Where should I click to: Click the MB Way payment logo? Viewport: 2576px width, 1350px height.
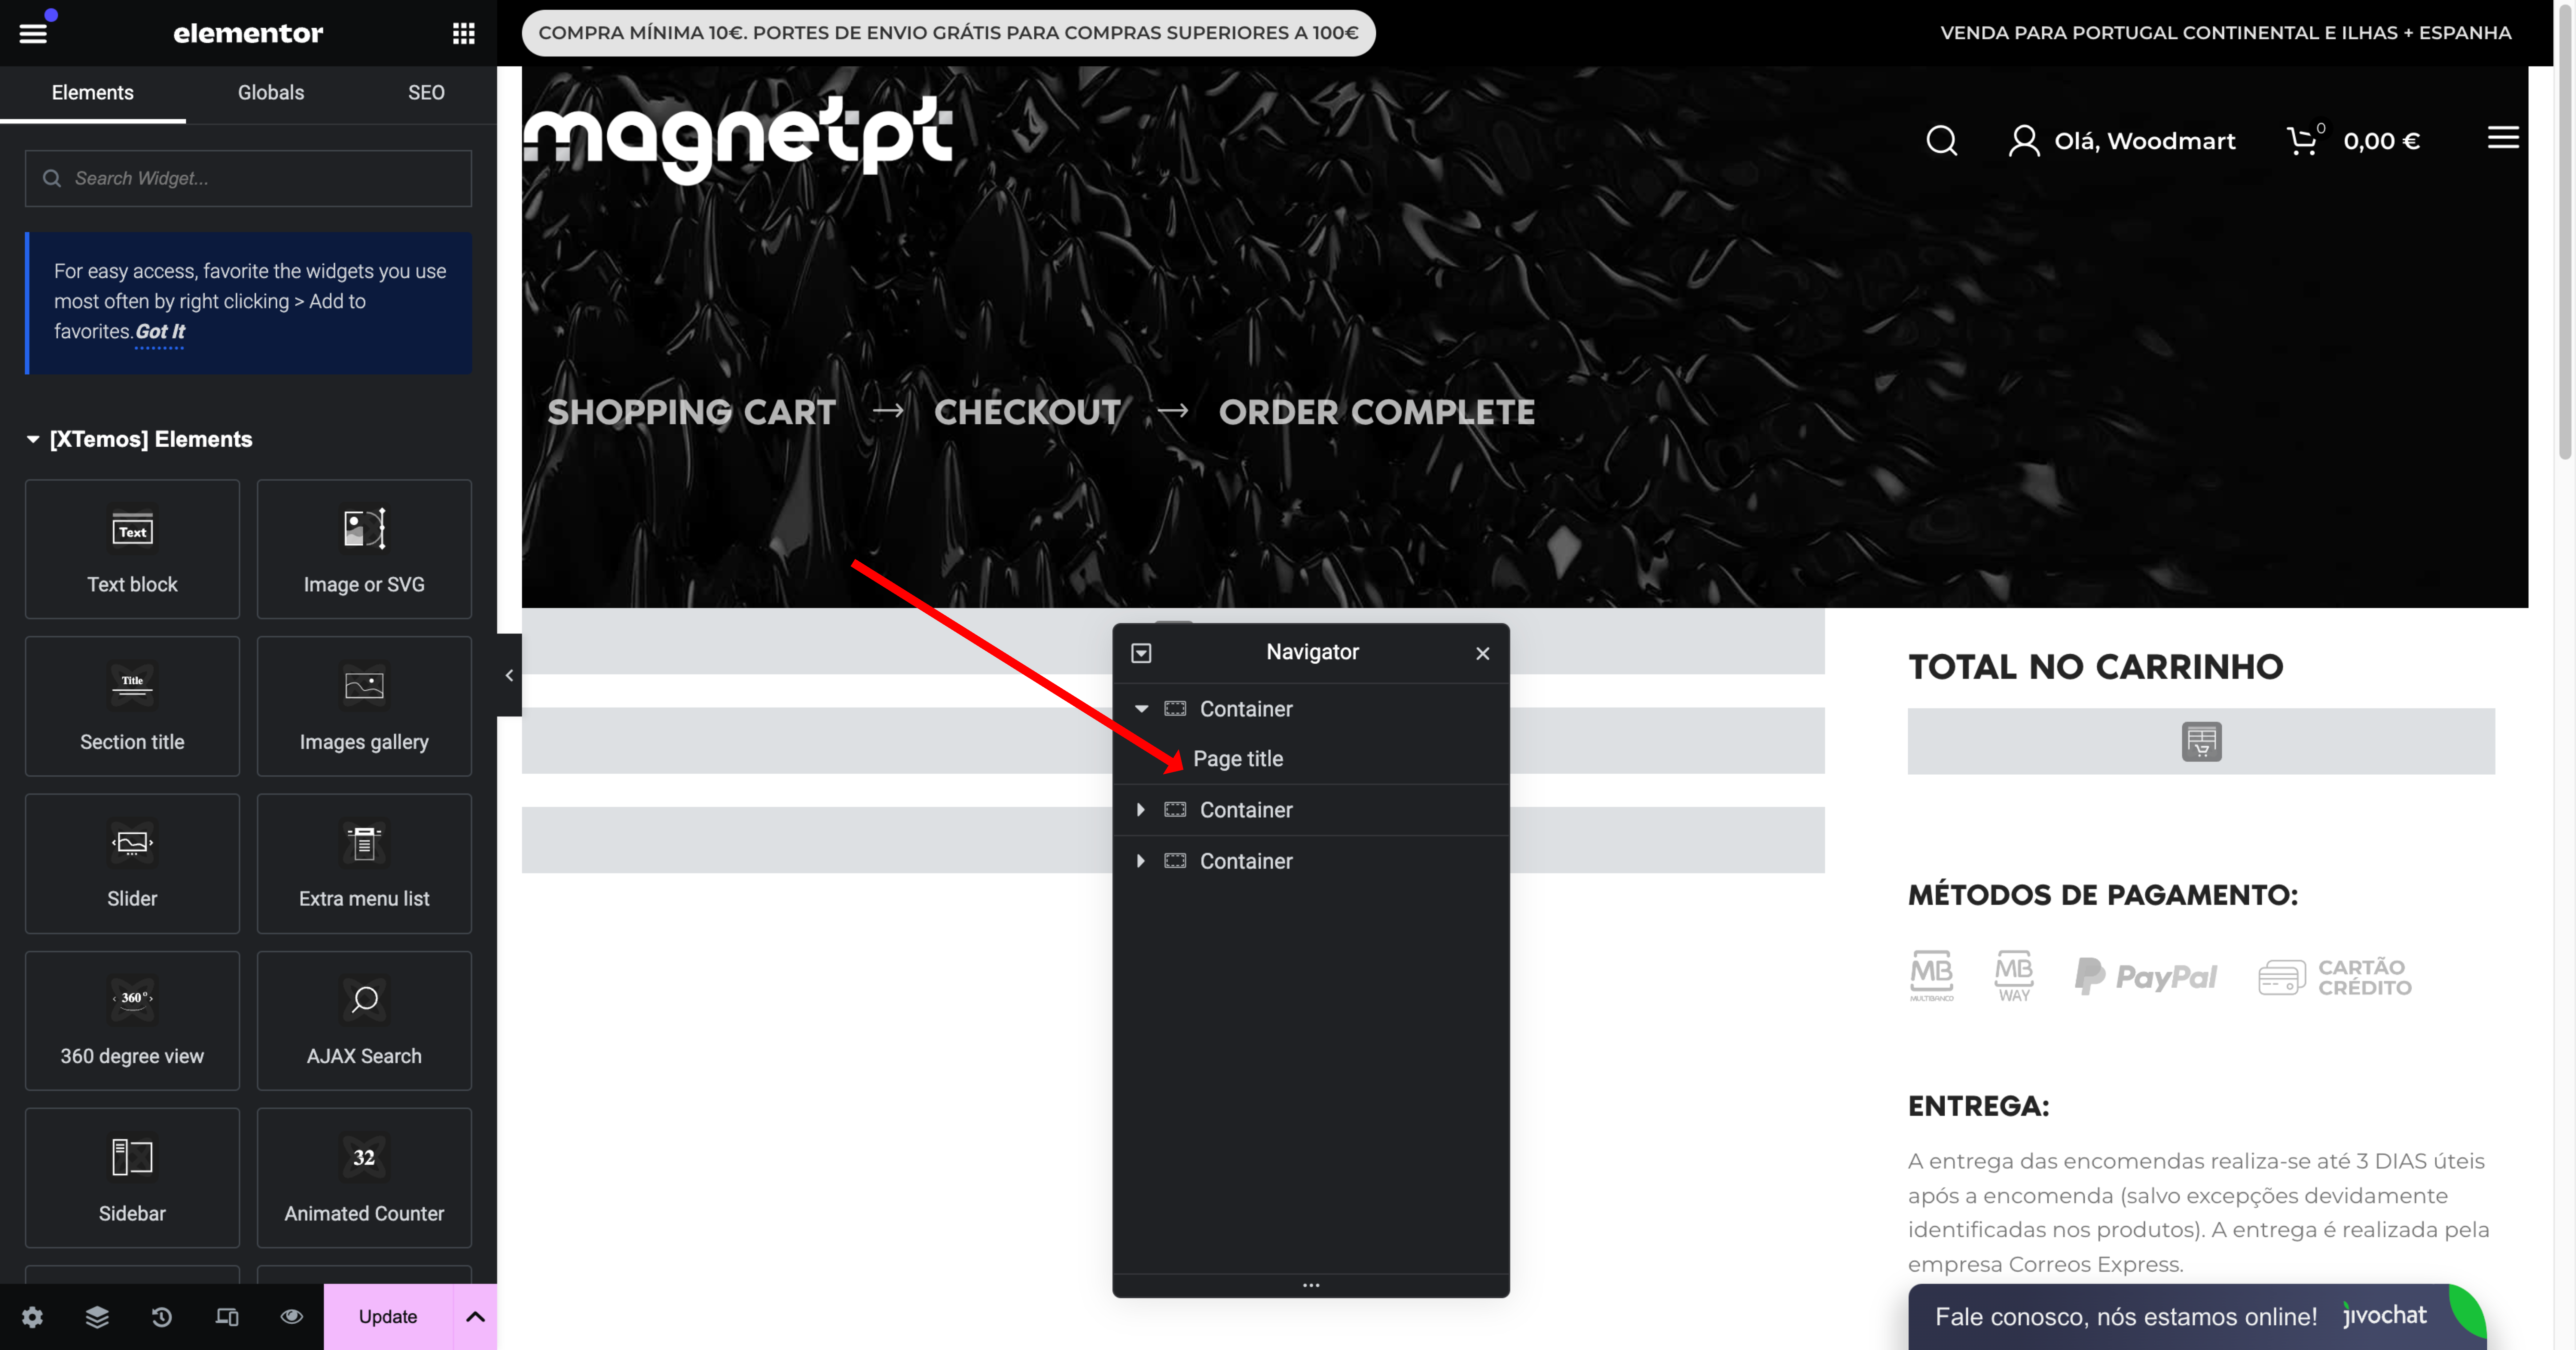pos(2014,976)
